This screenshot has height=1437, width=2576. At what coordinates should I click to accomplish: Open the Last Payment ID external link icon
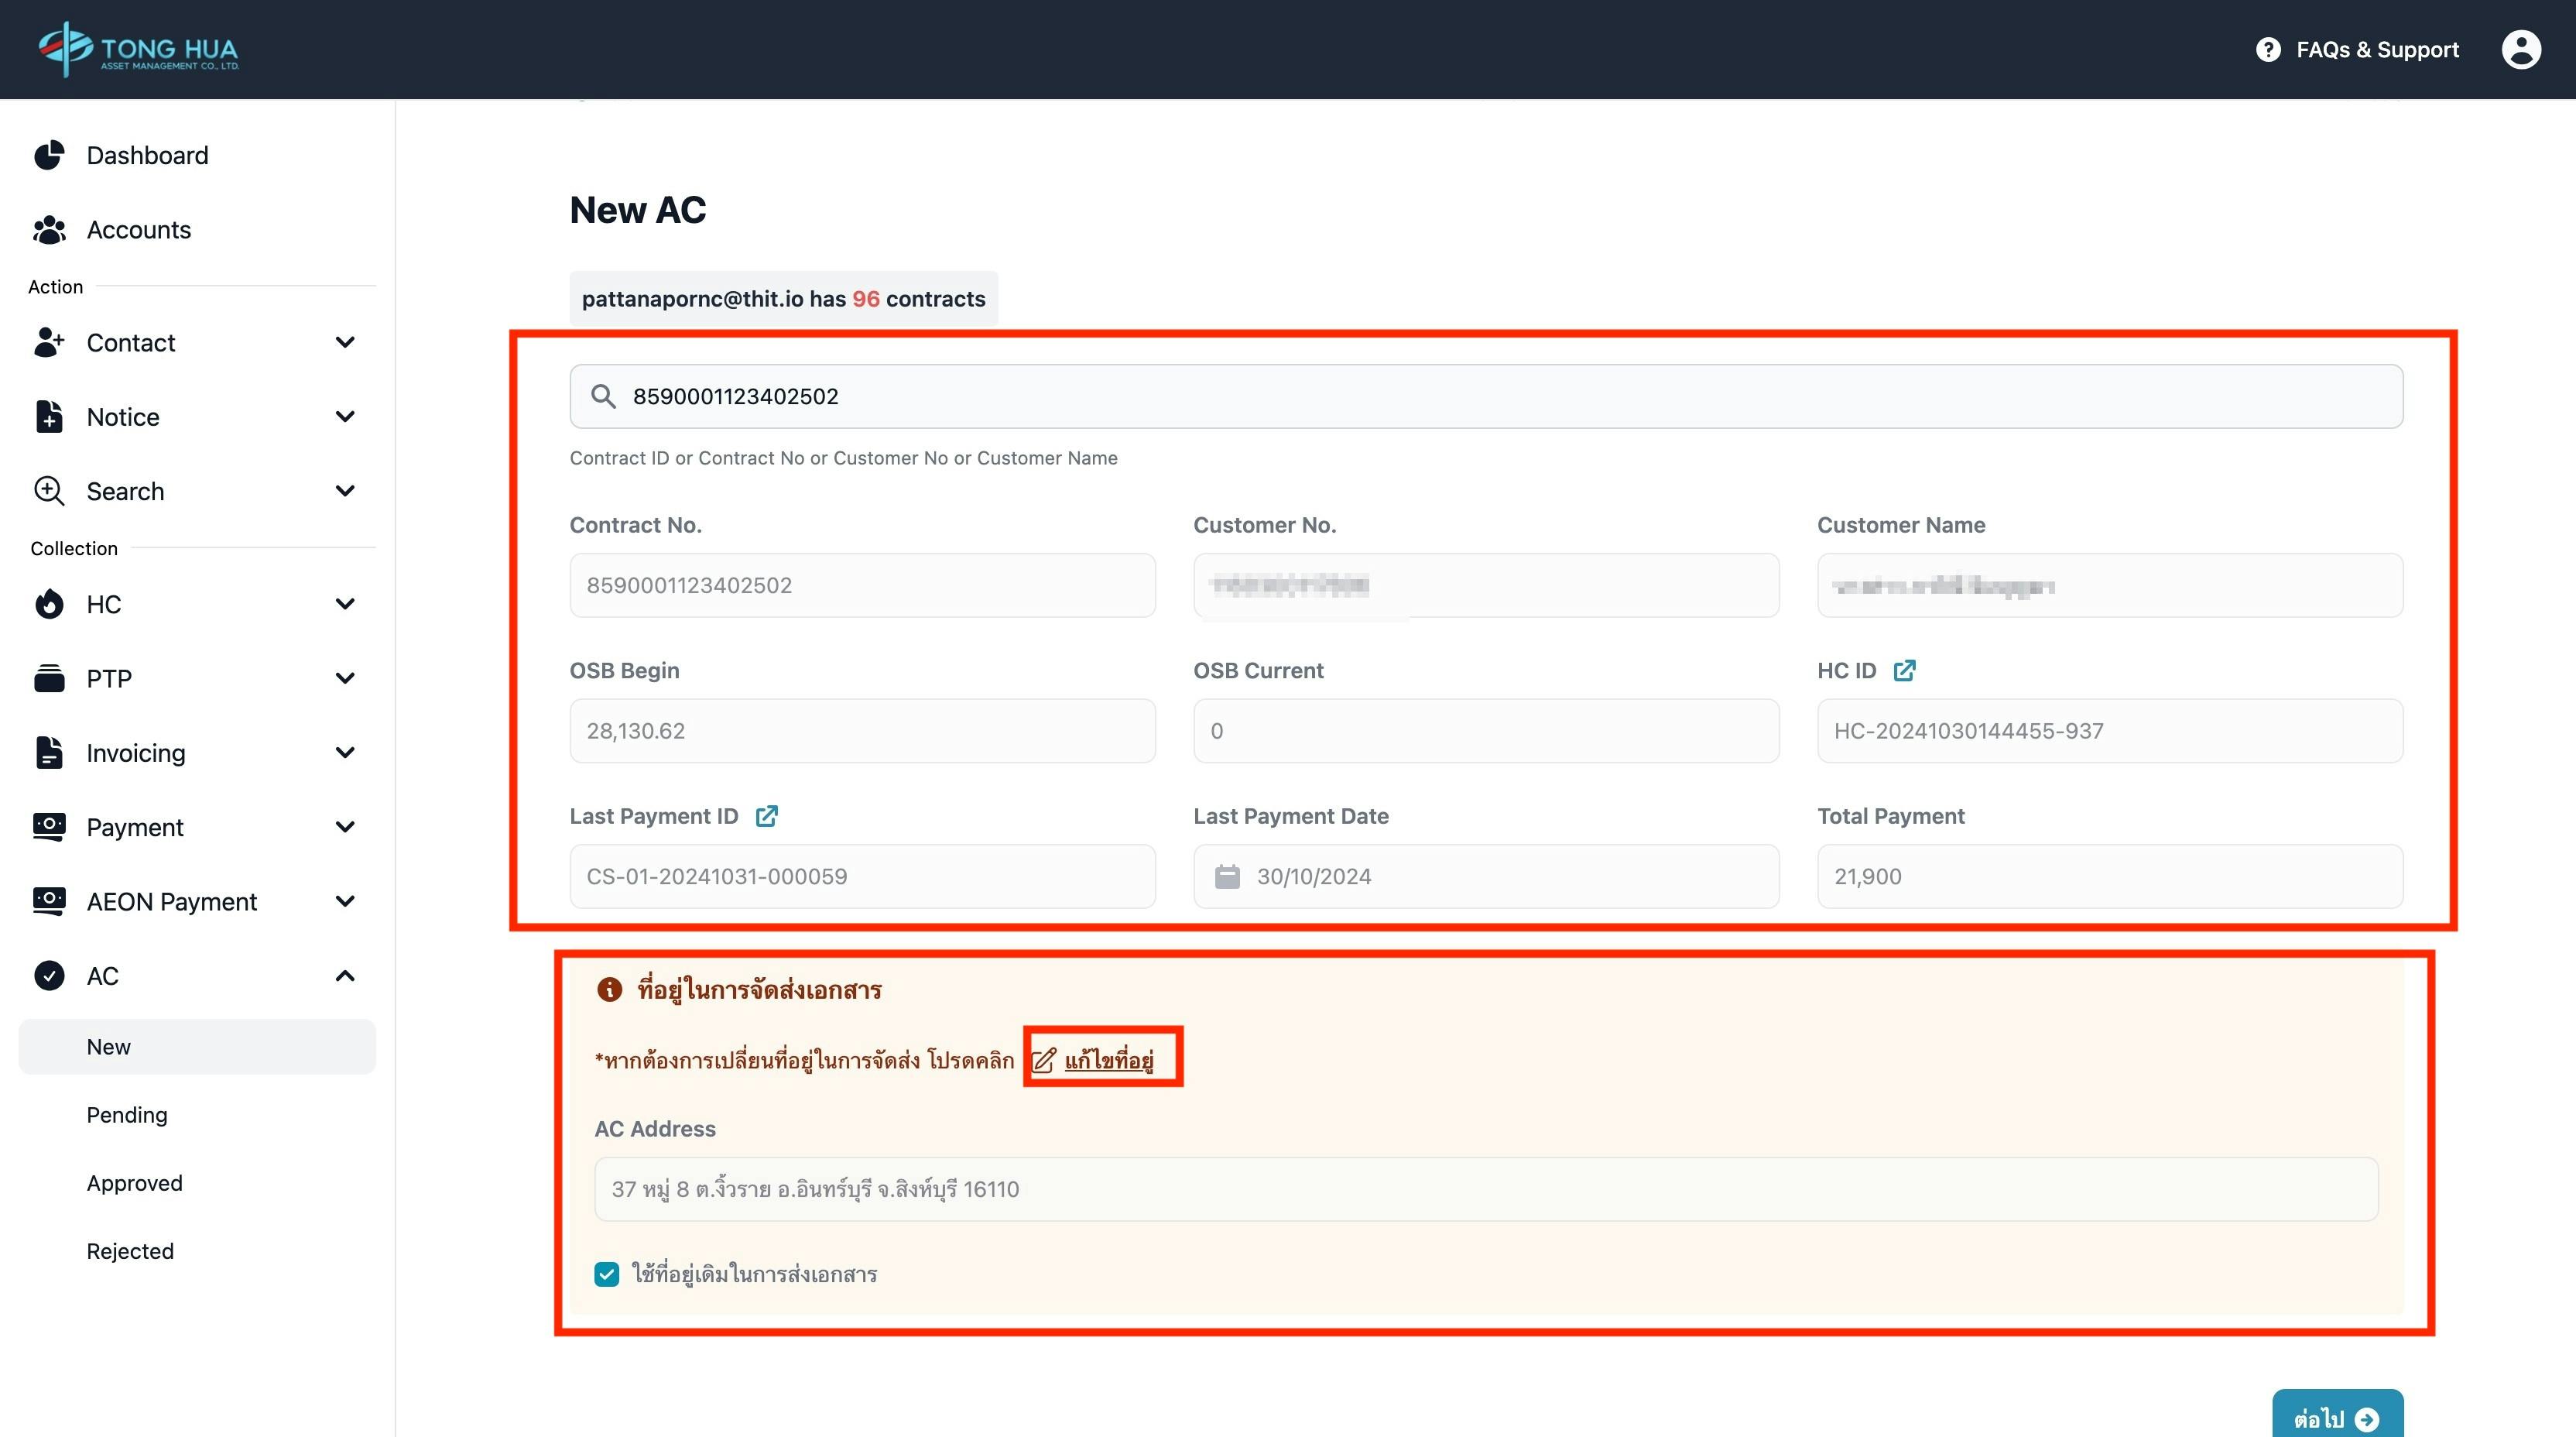[766, 816]
